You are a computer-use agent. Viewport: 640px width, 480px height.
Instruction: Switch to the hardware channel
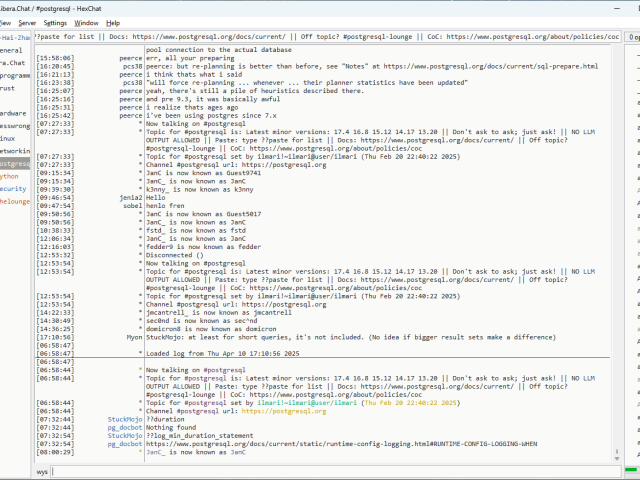[x=13, y=113]
